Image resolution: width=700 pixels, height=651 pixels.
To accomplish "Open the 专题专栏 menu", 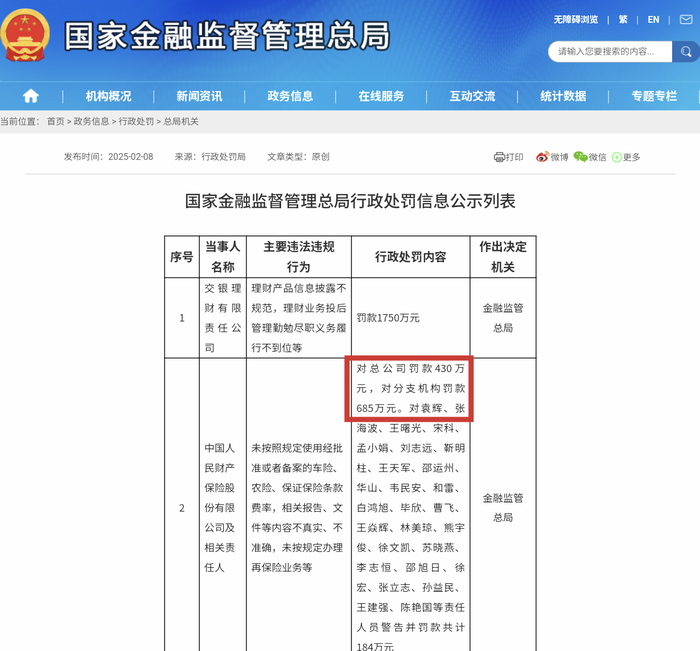I will 654,96.
